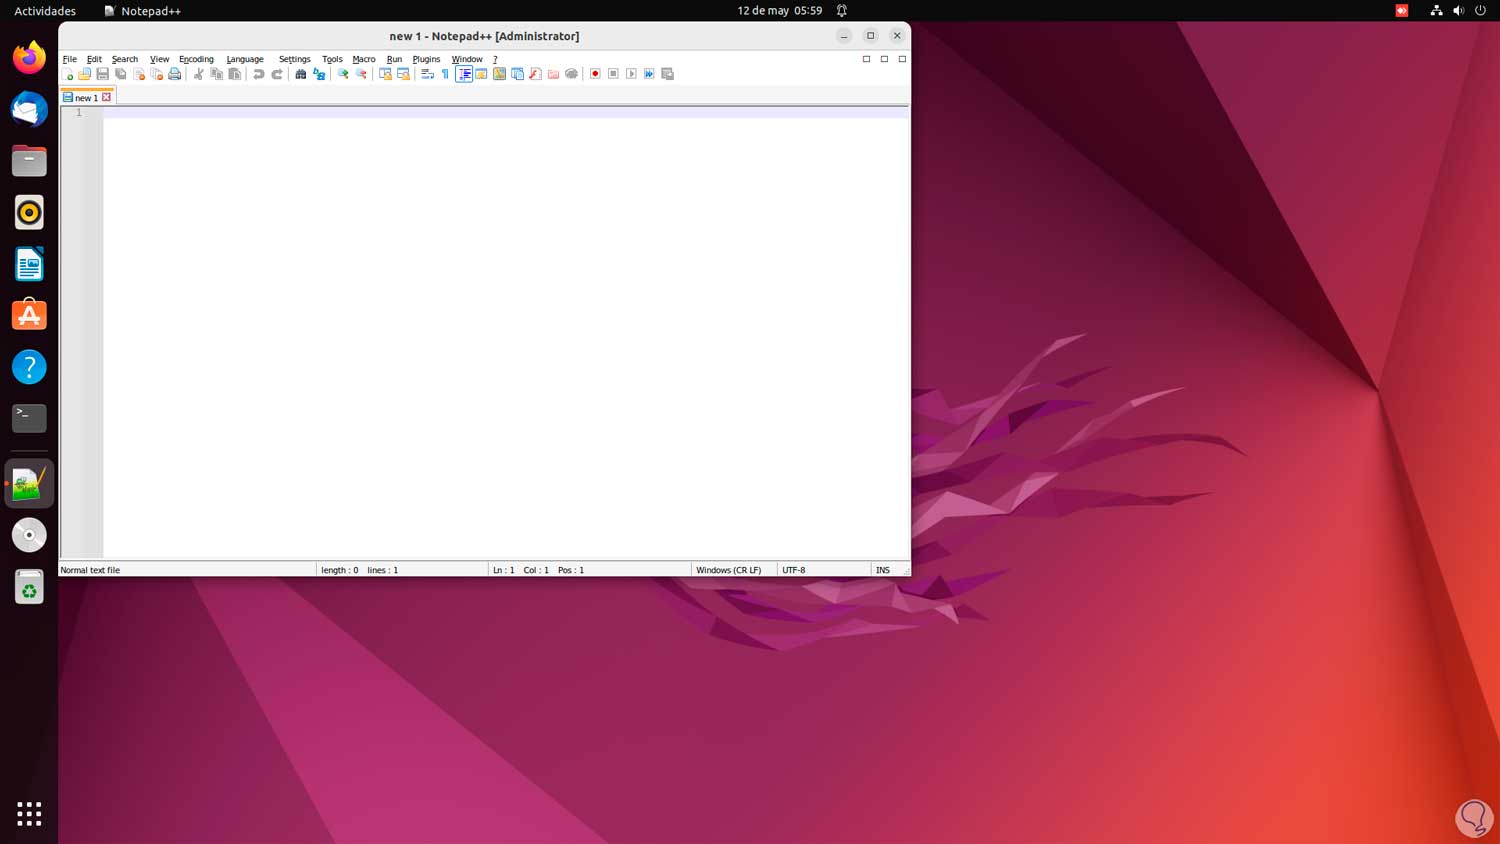Toggle Word Wrap in the toolbar
This screenshot has width=1500, height=844.
pyautogui.click(x=427, y=74)
